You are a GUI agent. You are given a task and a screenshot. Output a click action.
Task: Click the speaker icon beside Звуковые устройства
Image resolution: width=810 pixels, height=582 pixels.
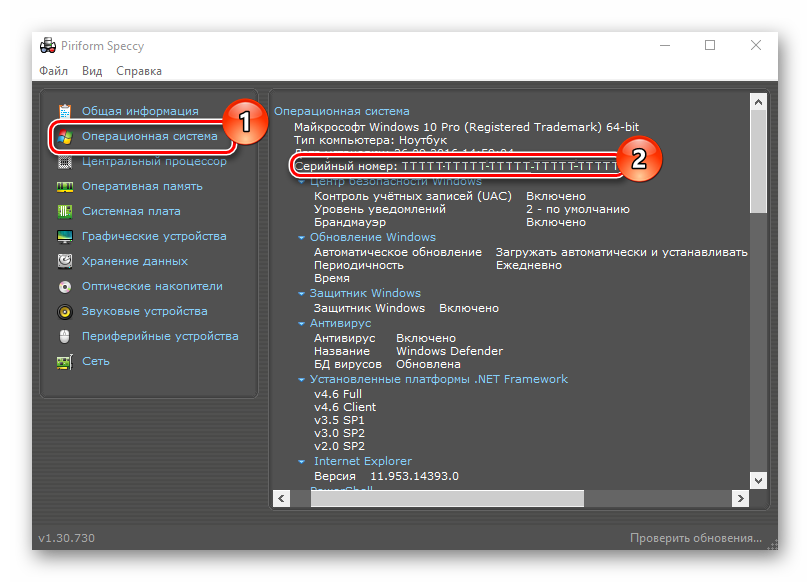[x=65, y=311]
